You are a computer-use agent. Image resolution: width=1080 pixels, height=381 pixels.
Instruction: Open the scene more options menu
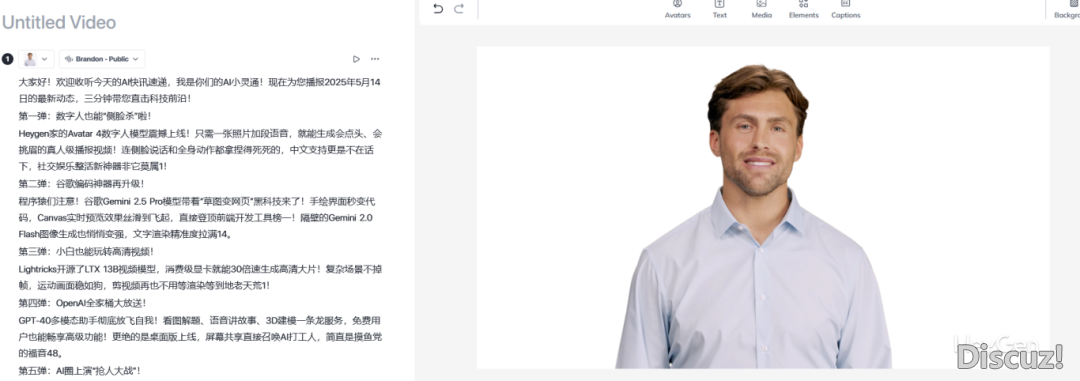point(375,59)
